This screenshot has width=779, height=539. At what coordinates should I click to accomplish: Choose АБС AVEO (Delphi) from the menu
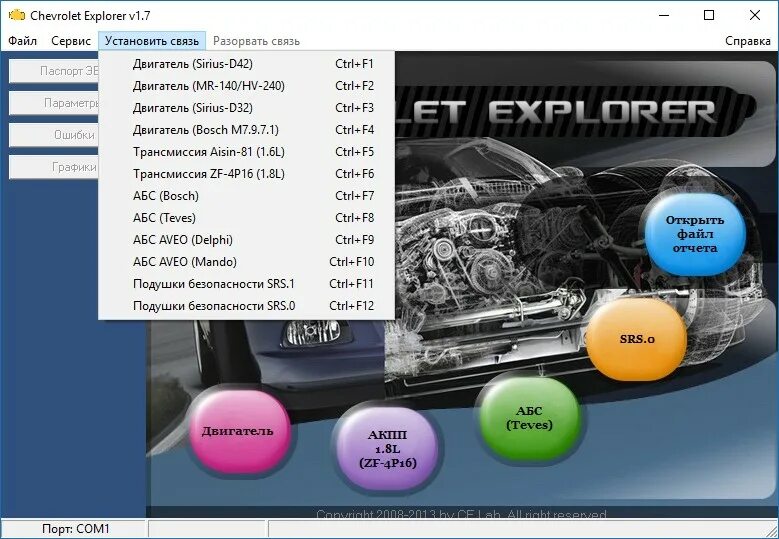[246, 239]
